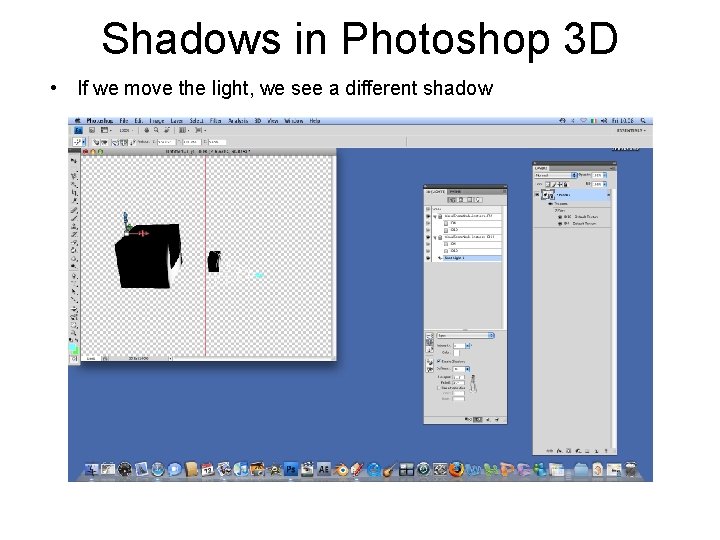Filter 3D panel by whole scene

[452, 200]
